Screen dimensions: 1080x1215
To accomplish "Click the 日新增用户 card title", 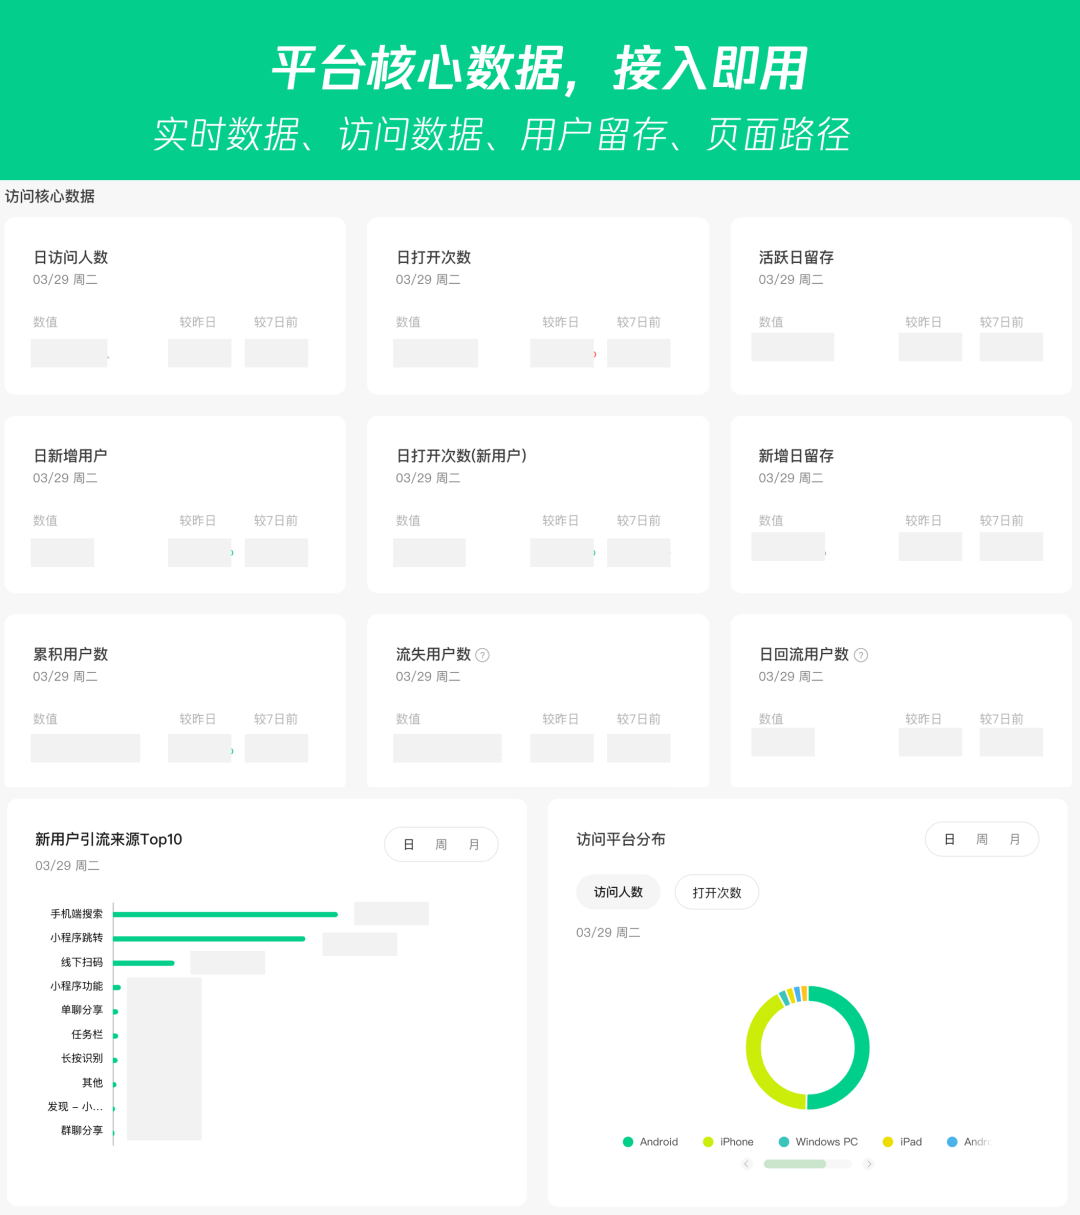I will coord(71,455).
